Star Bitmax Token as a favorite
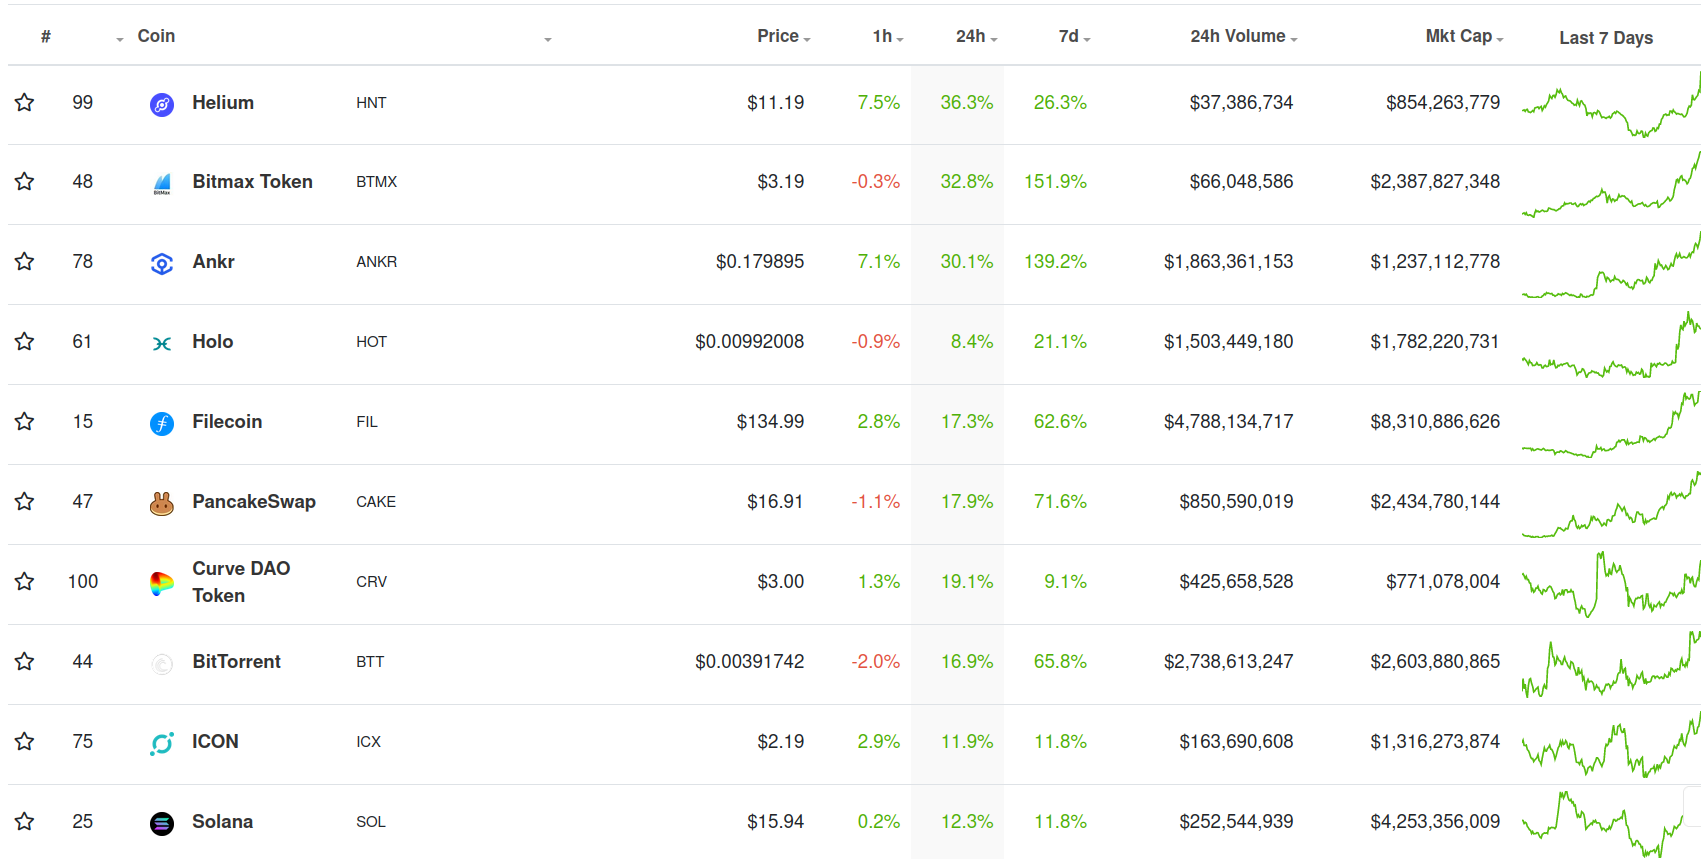The image size is (1701, 859). click(25, 181)
